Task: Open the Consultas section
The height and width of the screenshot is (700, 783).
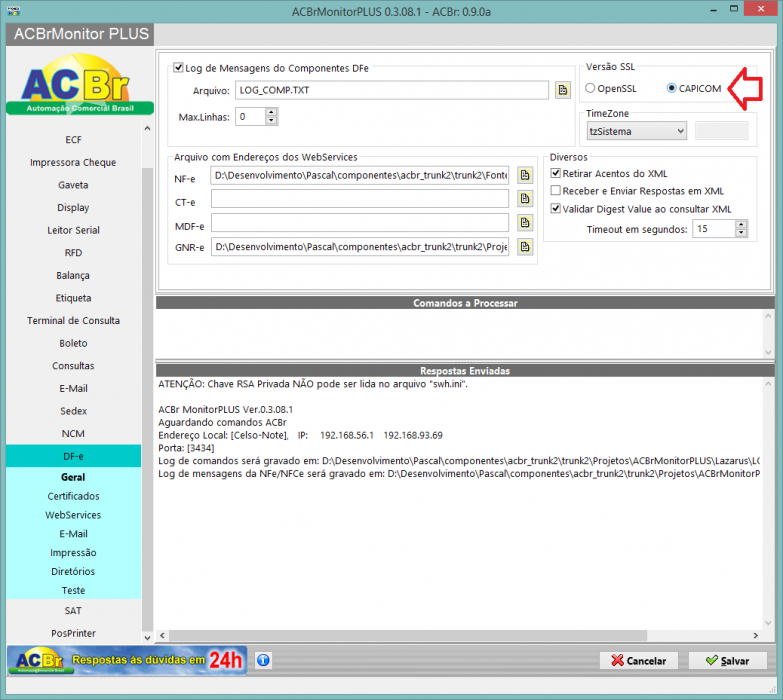Action: click(73, 366)
